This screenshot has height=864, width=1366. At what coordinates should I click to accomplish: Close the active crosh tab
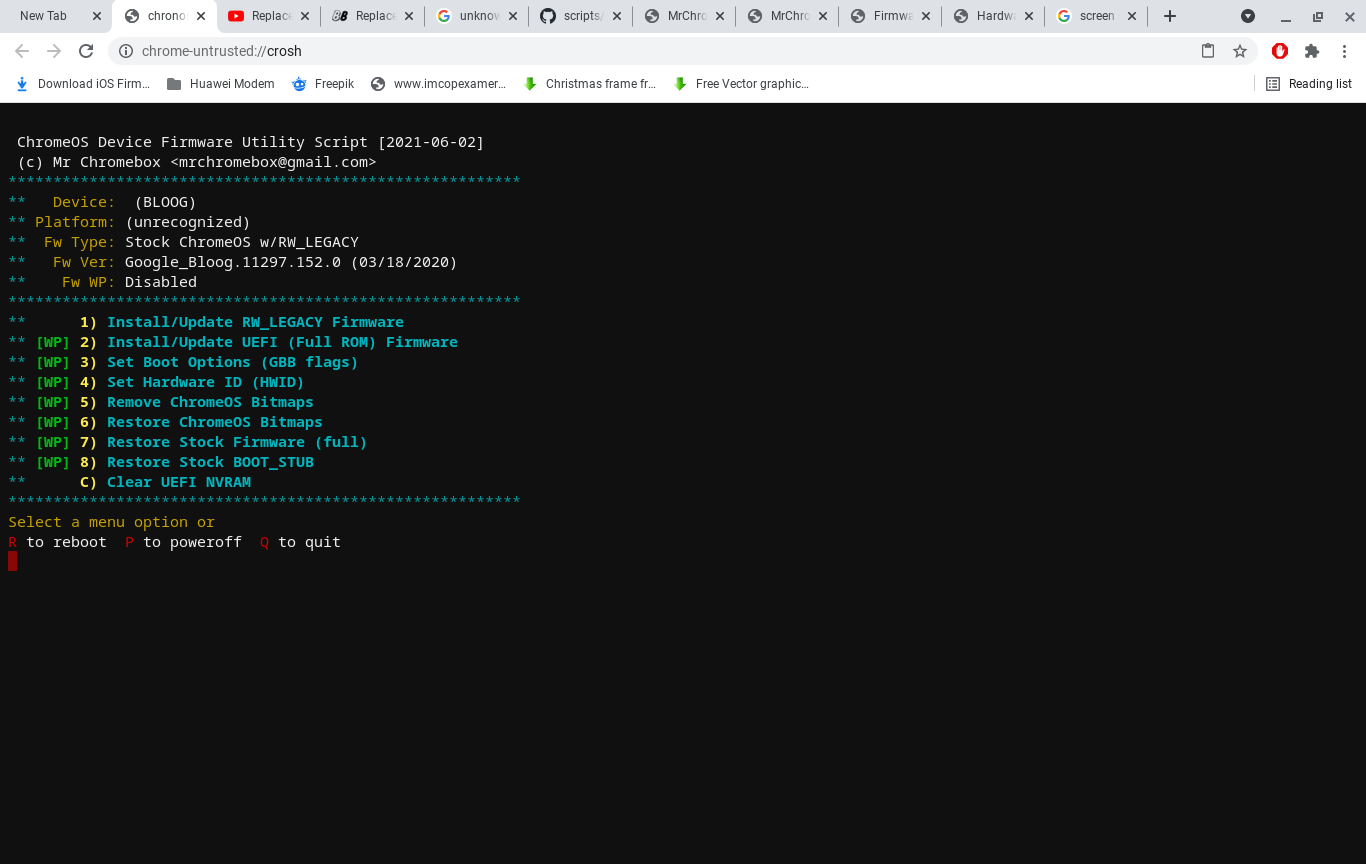tap(201, 16)
